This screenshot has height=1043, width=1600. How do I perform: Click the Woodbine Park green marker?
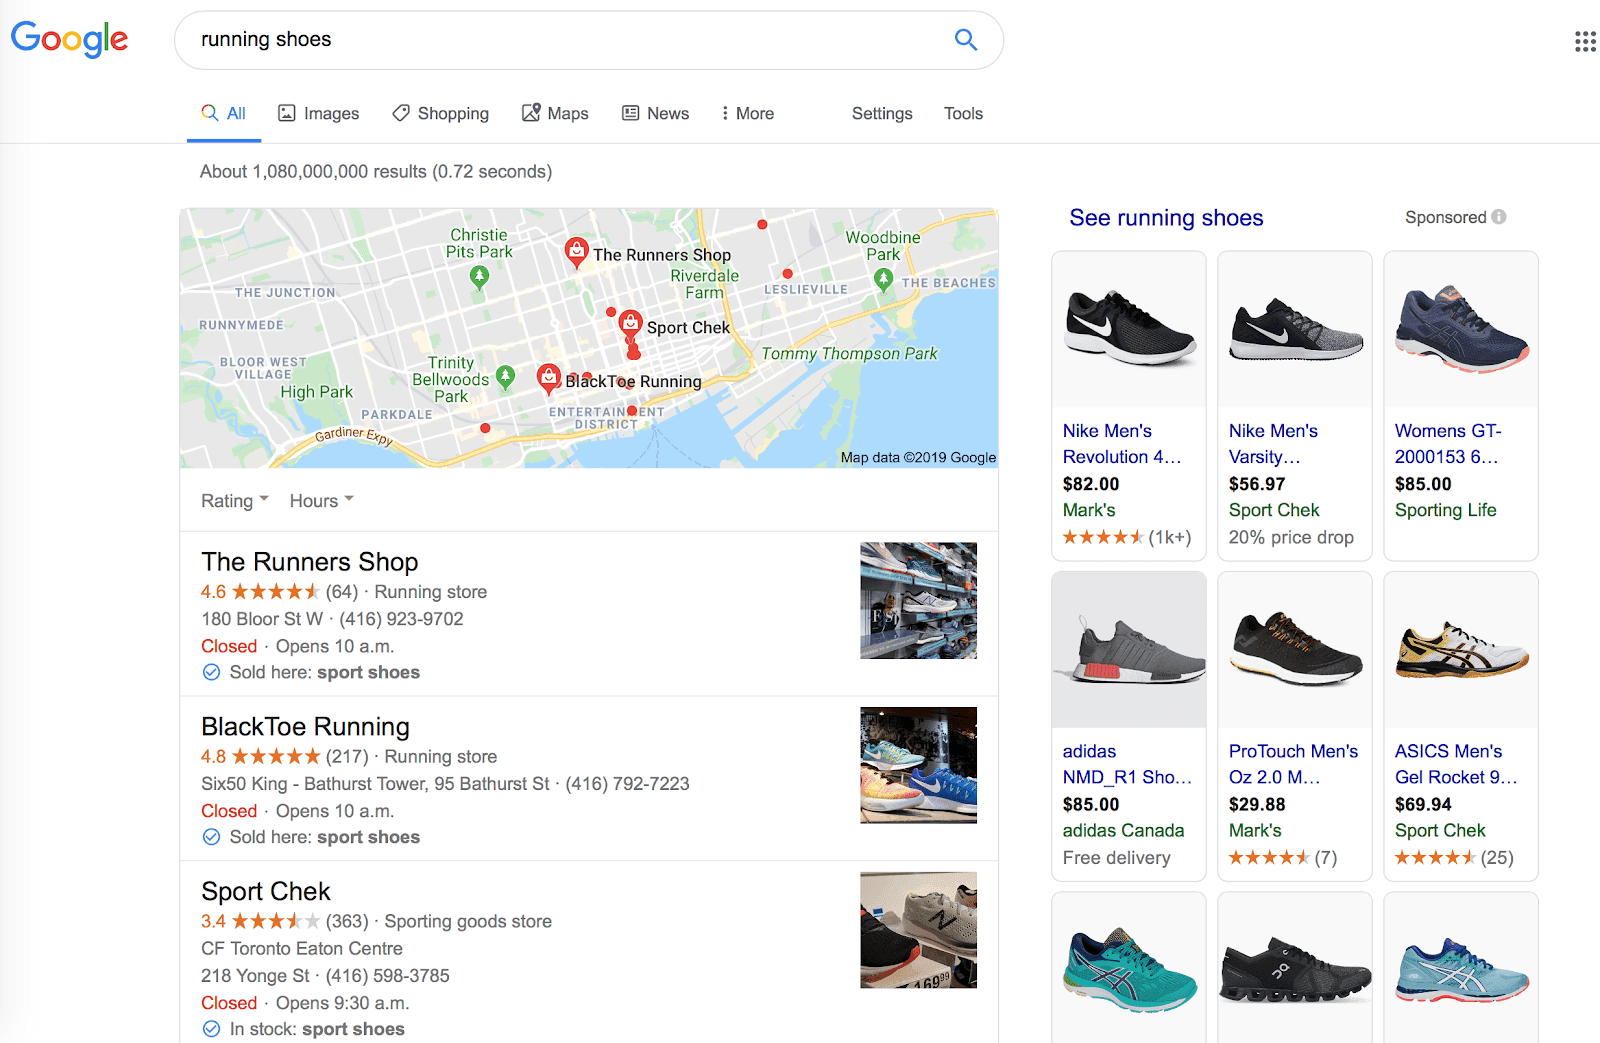point(883,280)
